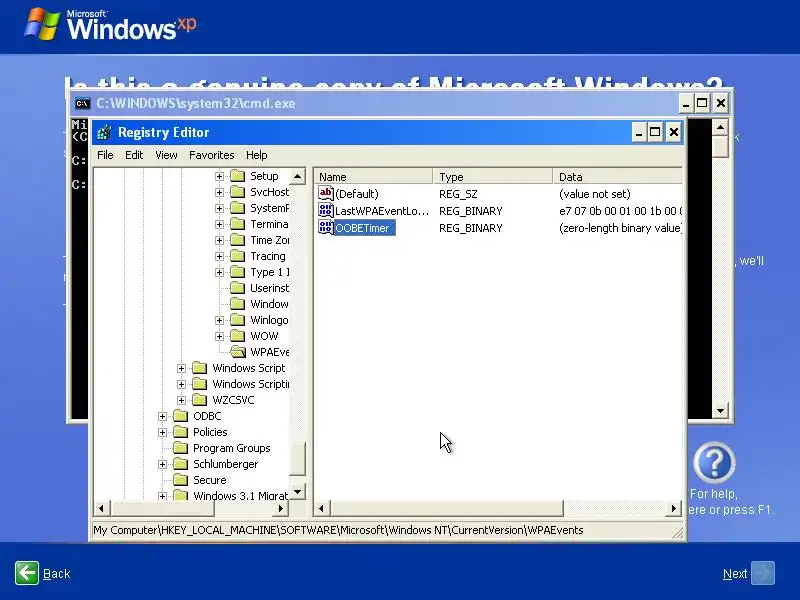Screen dimensions: 800x600
Task: Expand the WZCSVC registry key
Action: coord(182,401)
